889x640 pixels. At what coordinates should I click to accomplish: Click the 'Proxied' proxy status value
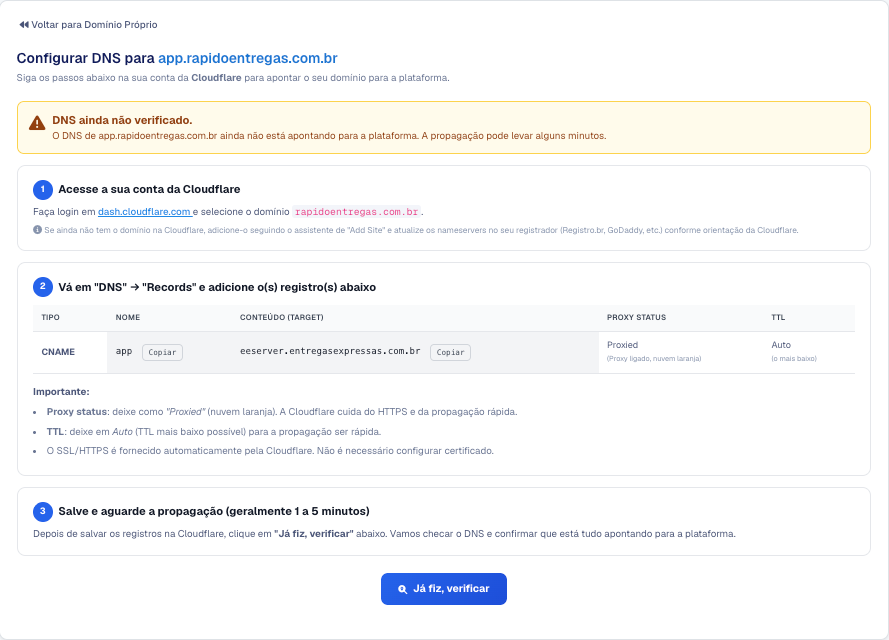(x=623, y=345)
